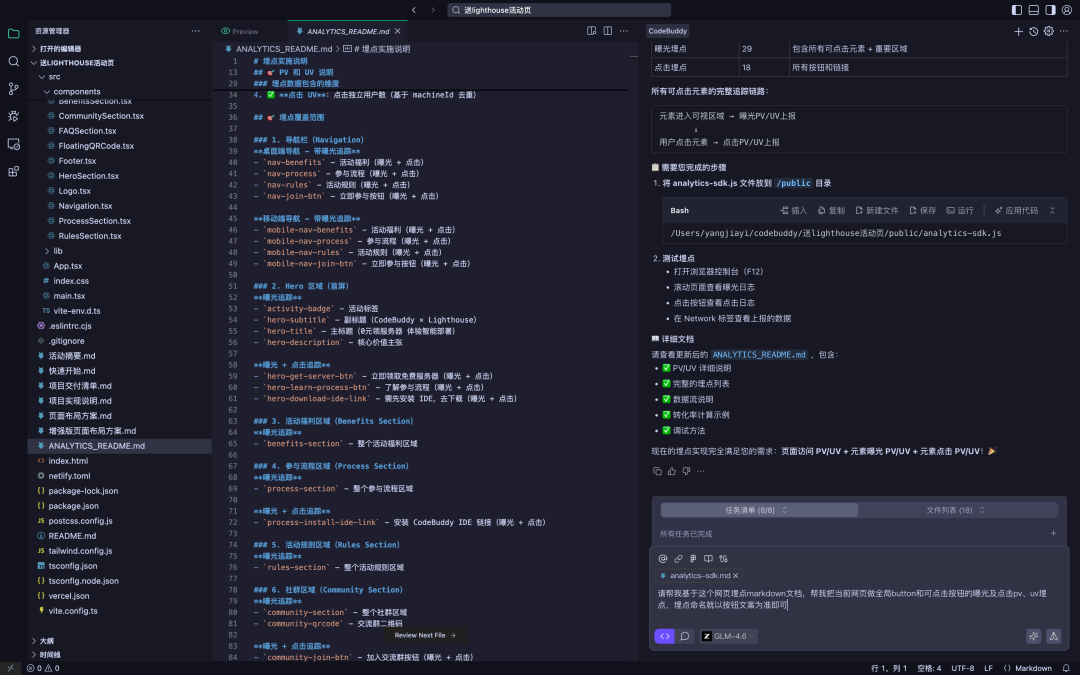The height and width of the screenshot is (675, 1080).
Task: Select the ANALYTICS_README.md editor tab
Action: (x=347, y=32)
